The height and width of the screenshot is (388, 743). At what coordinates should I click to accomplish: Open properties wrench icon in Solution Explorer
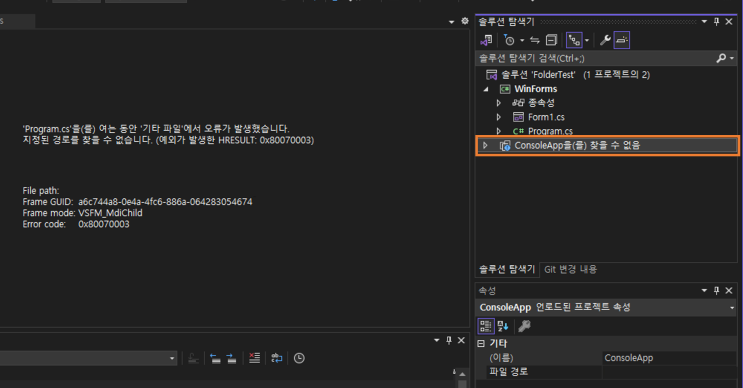click(605, 40)
